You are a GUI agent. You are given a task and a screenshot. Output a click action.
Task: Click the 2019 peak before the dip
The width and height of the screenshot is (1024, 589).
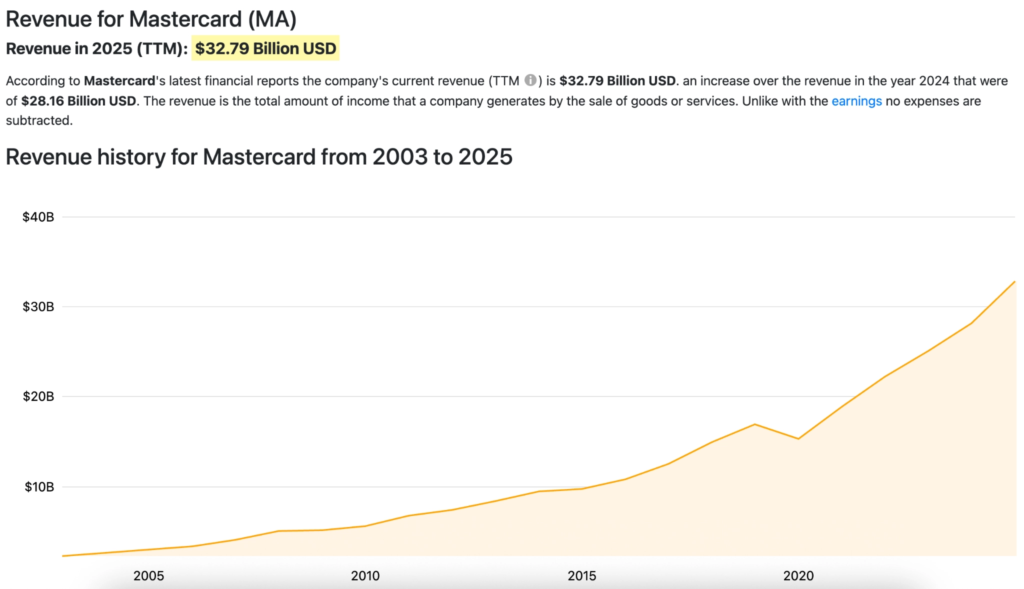point(755,424)
